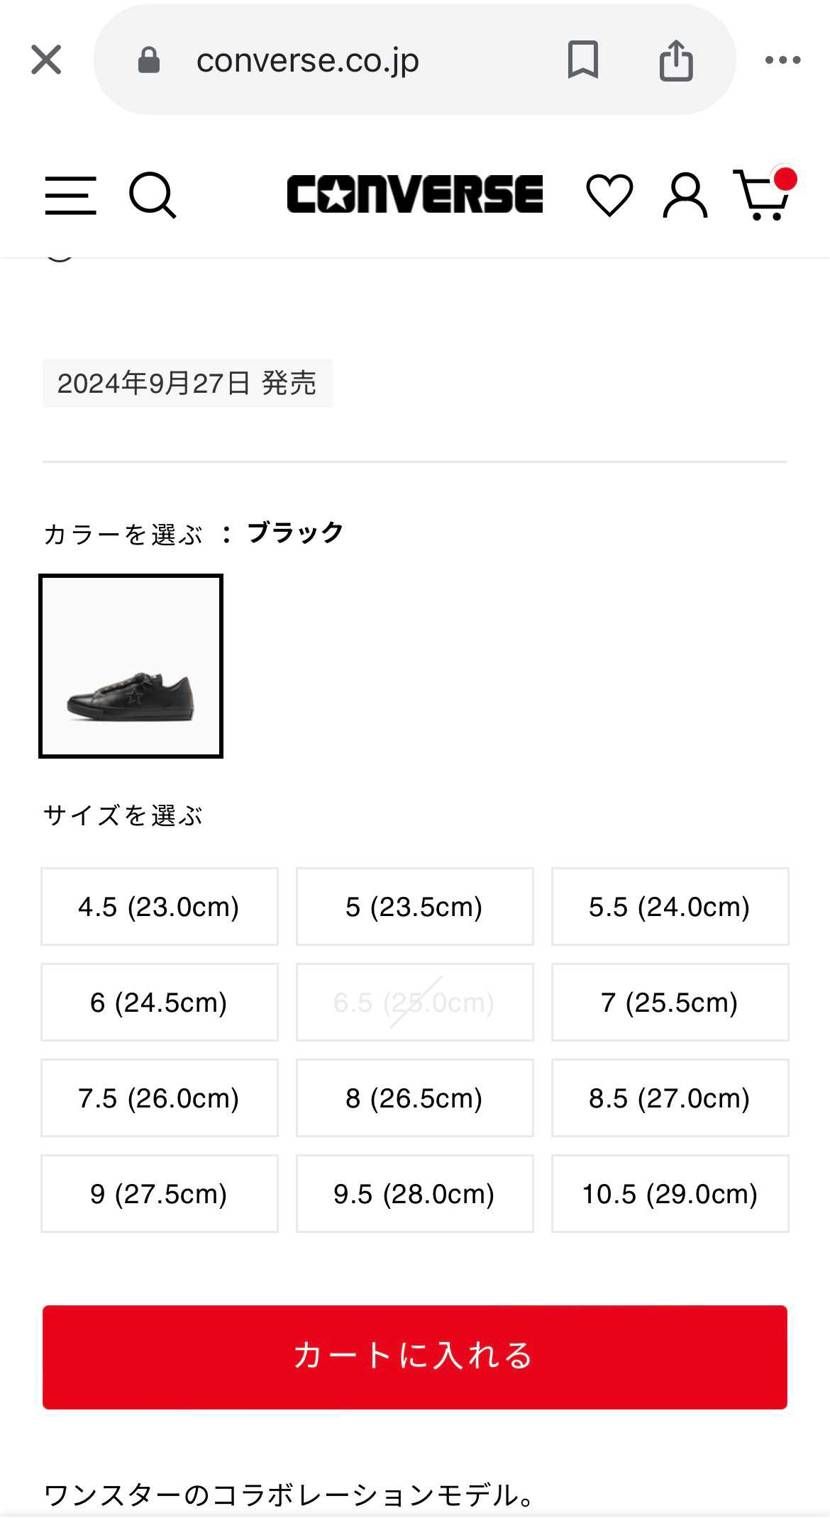
Task: Open the three-dot browser menu
Action: [782, 60]
